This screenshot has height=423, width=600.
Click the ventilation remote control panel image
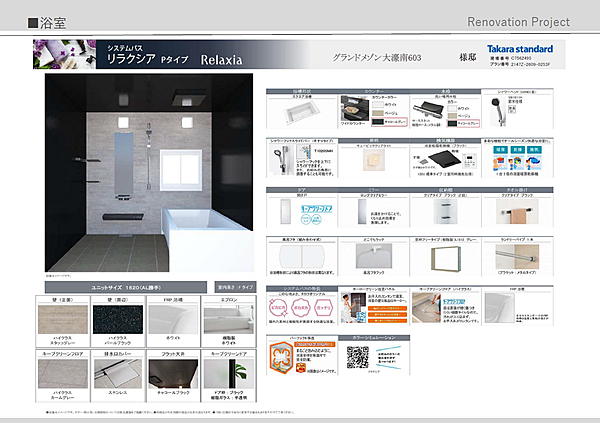[469, 161]
